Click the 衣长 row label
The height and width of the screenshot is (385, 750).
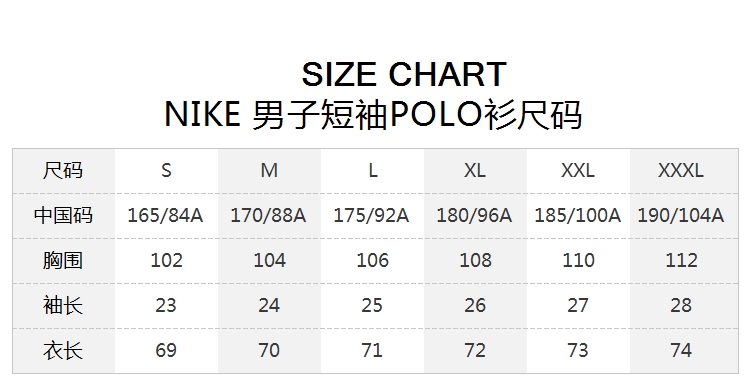[63, 350]
